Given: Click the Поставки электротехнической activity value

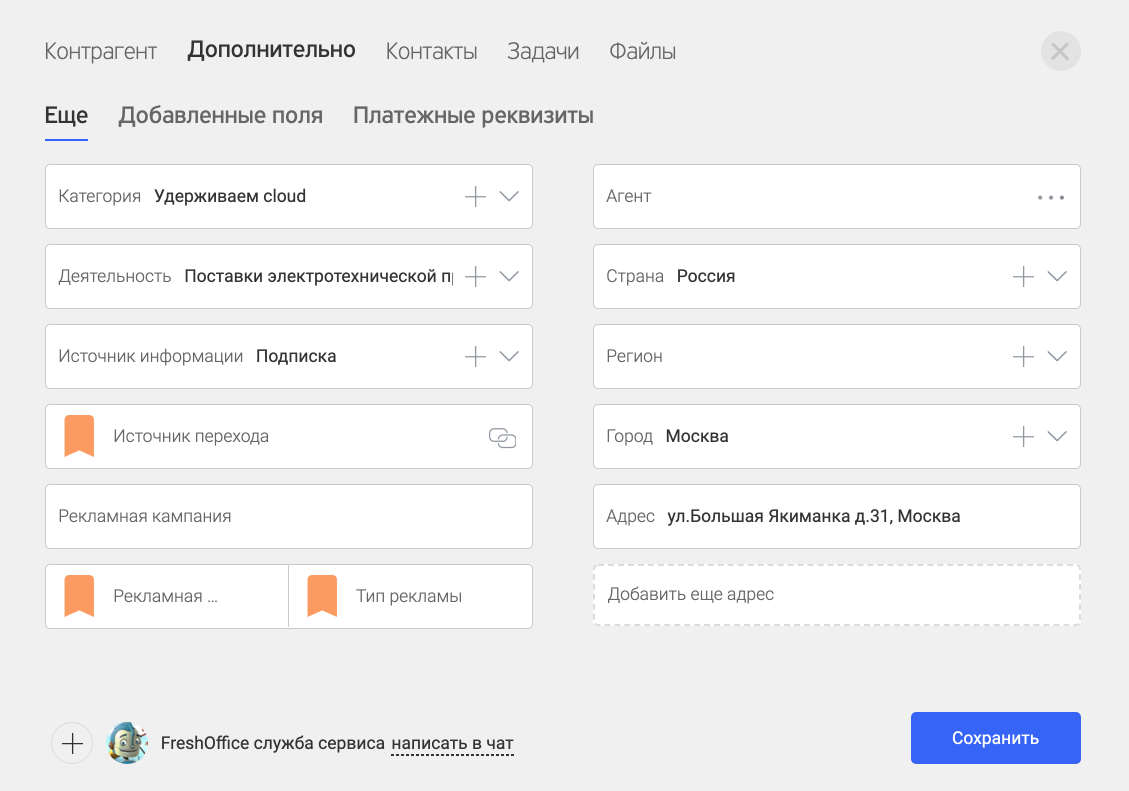Looking at the screenshot, I should (318, 276).
